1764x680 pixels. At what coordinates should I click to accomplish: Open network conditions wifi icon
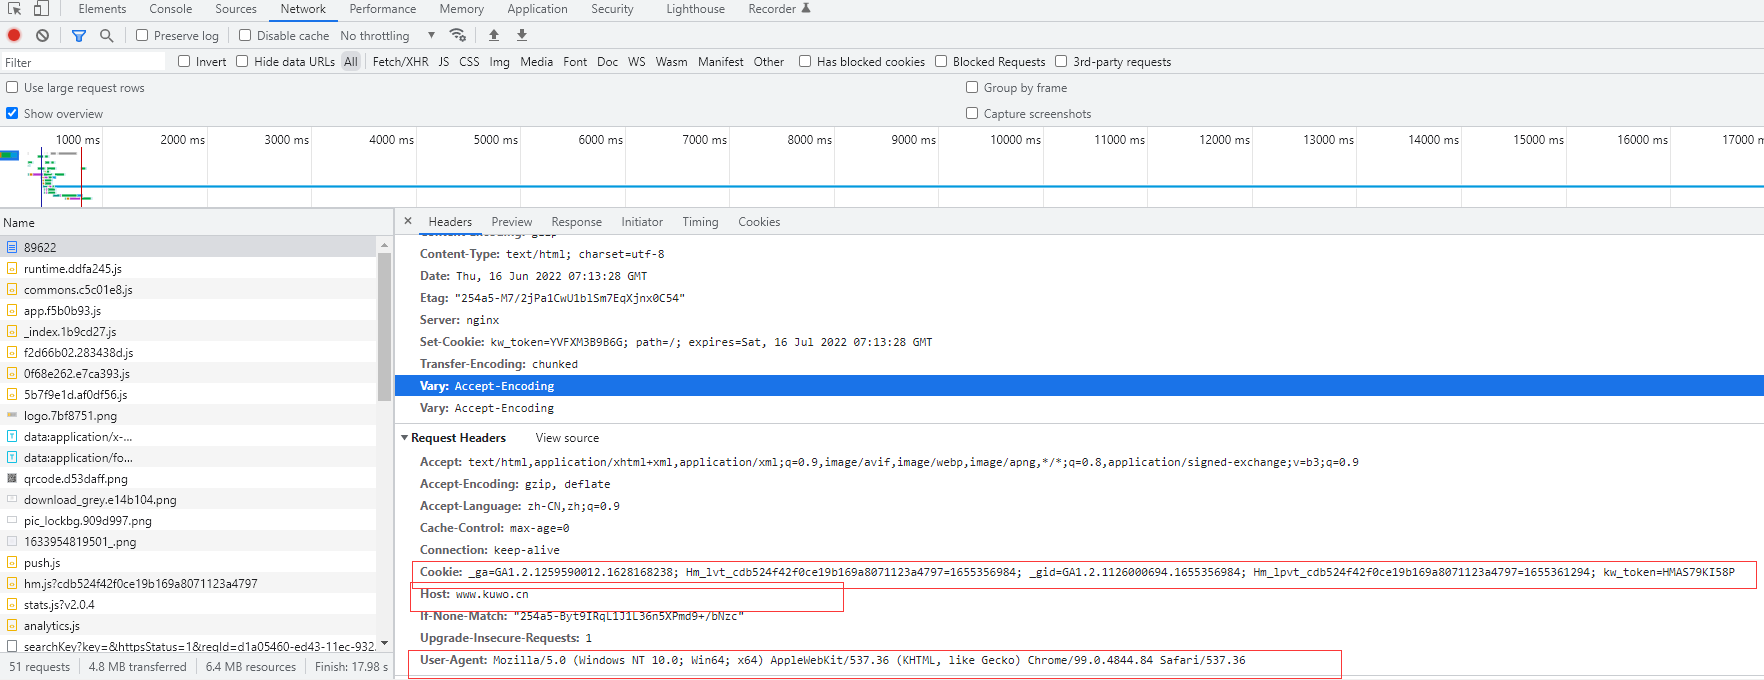pyautogui.click(x=458, y=35)
